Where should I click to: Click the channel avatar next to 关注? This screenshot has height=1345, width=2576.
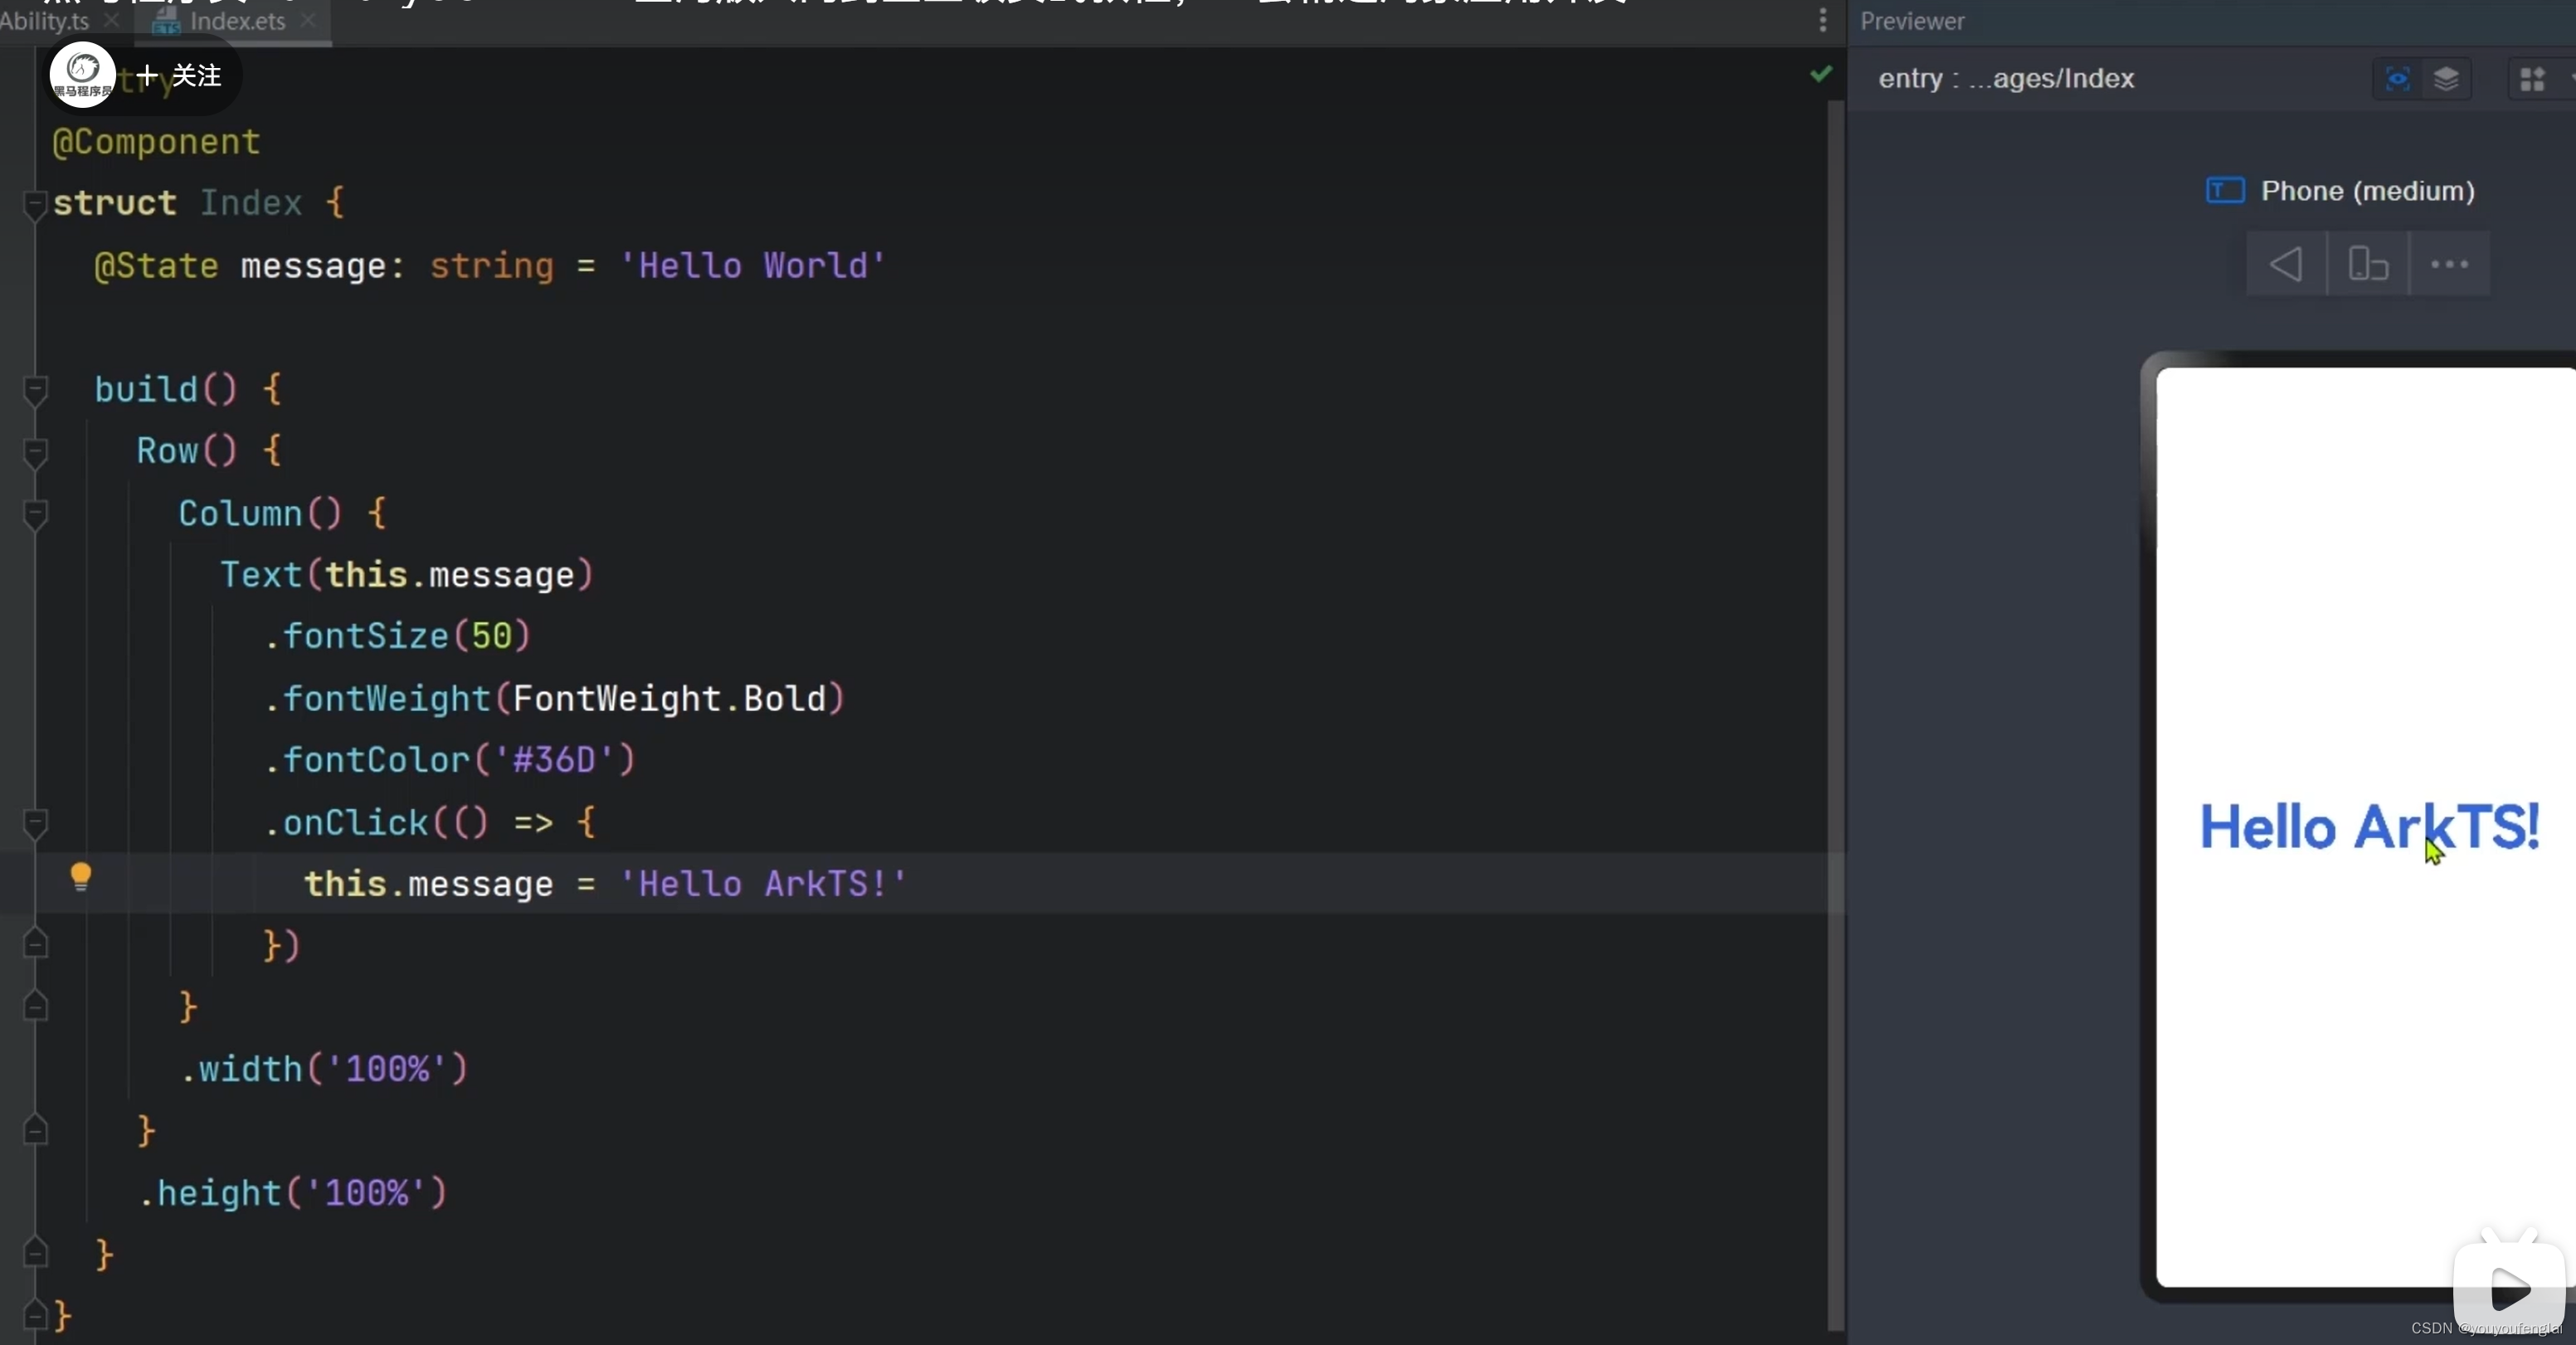click(83, 75)
